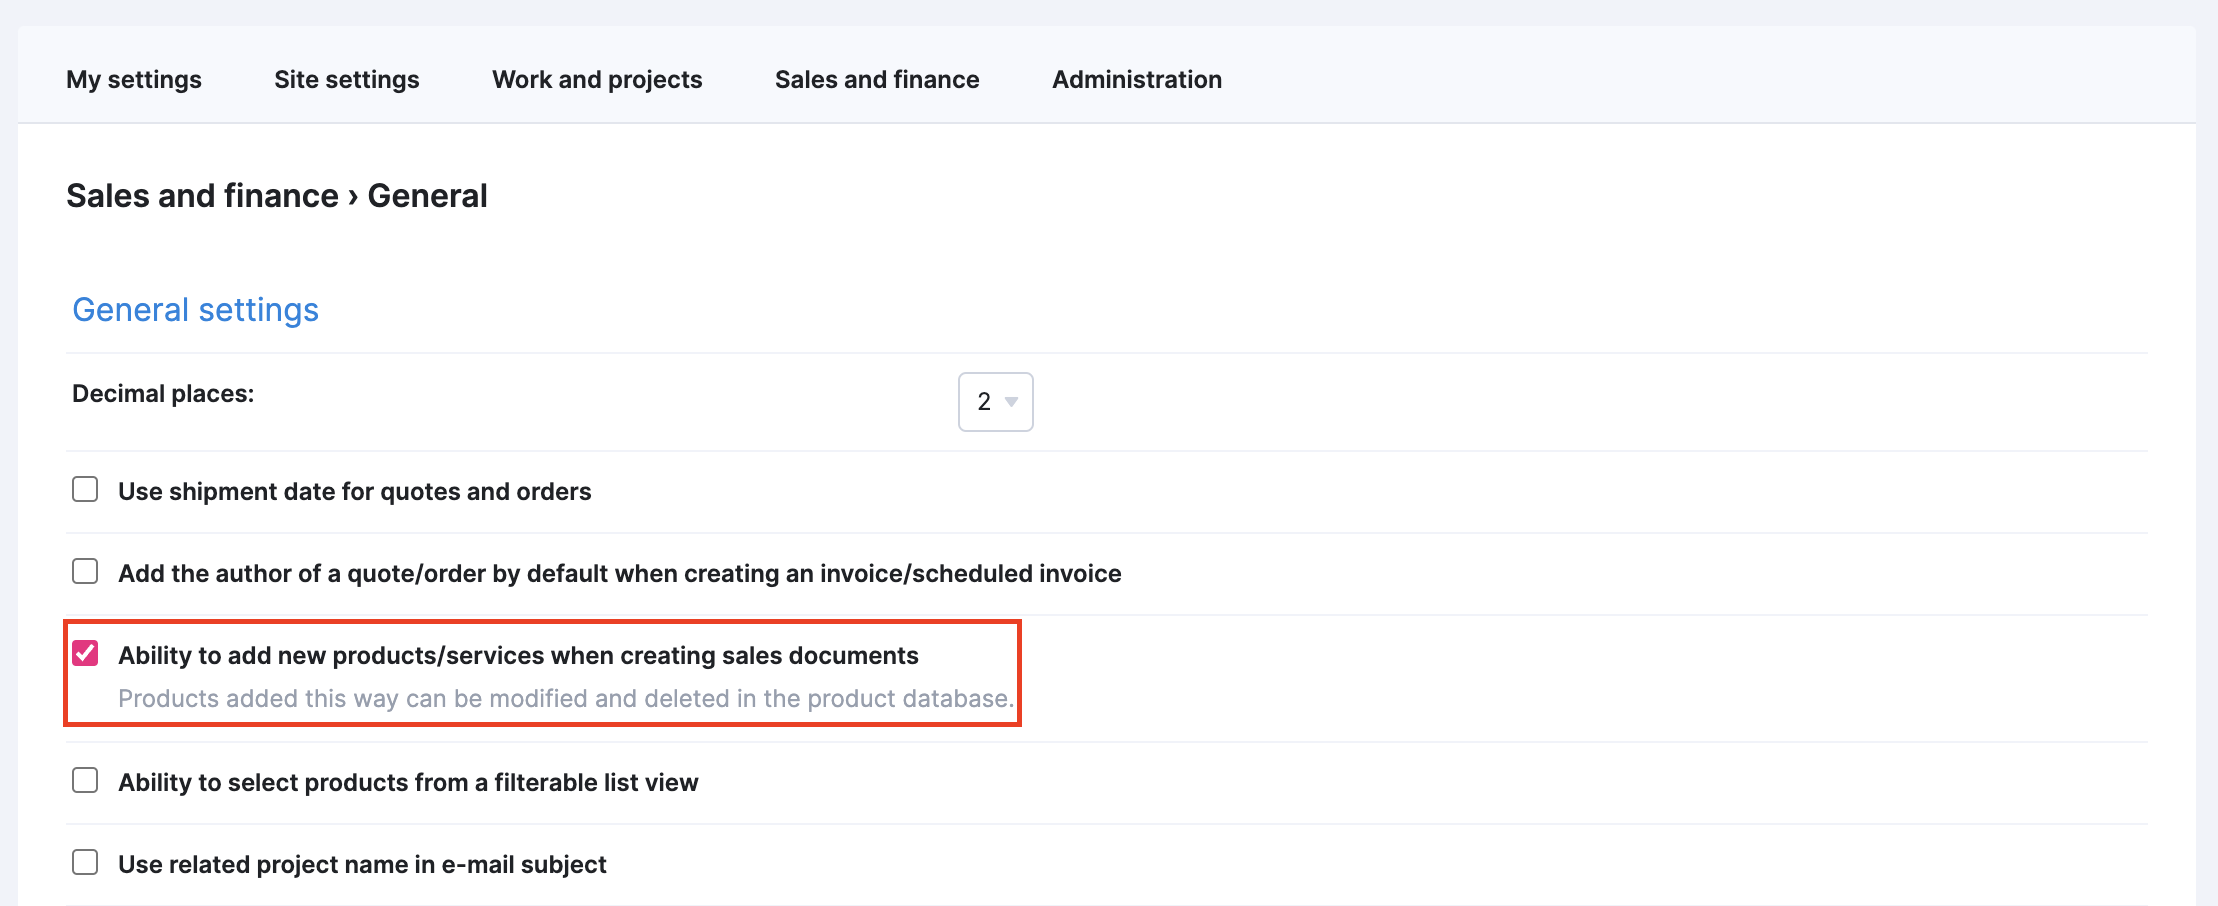
Task: Click the General settings heading
Action: coord(196,310)
